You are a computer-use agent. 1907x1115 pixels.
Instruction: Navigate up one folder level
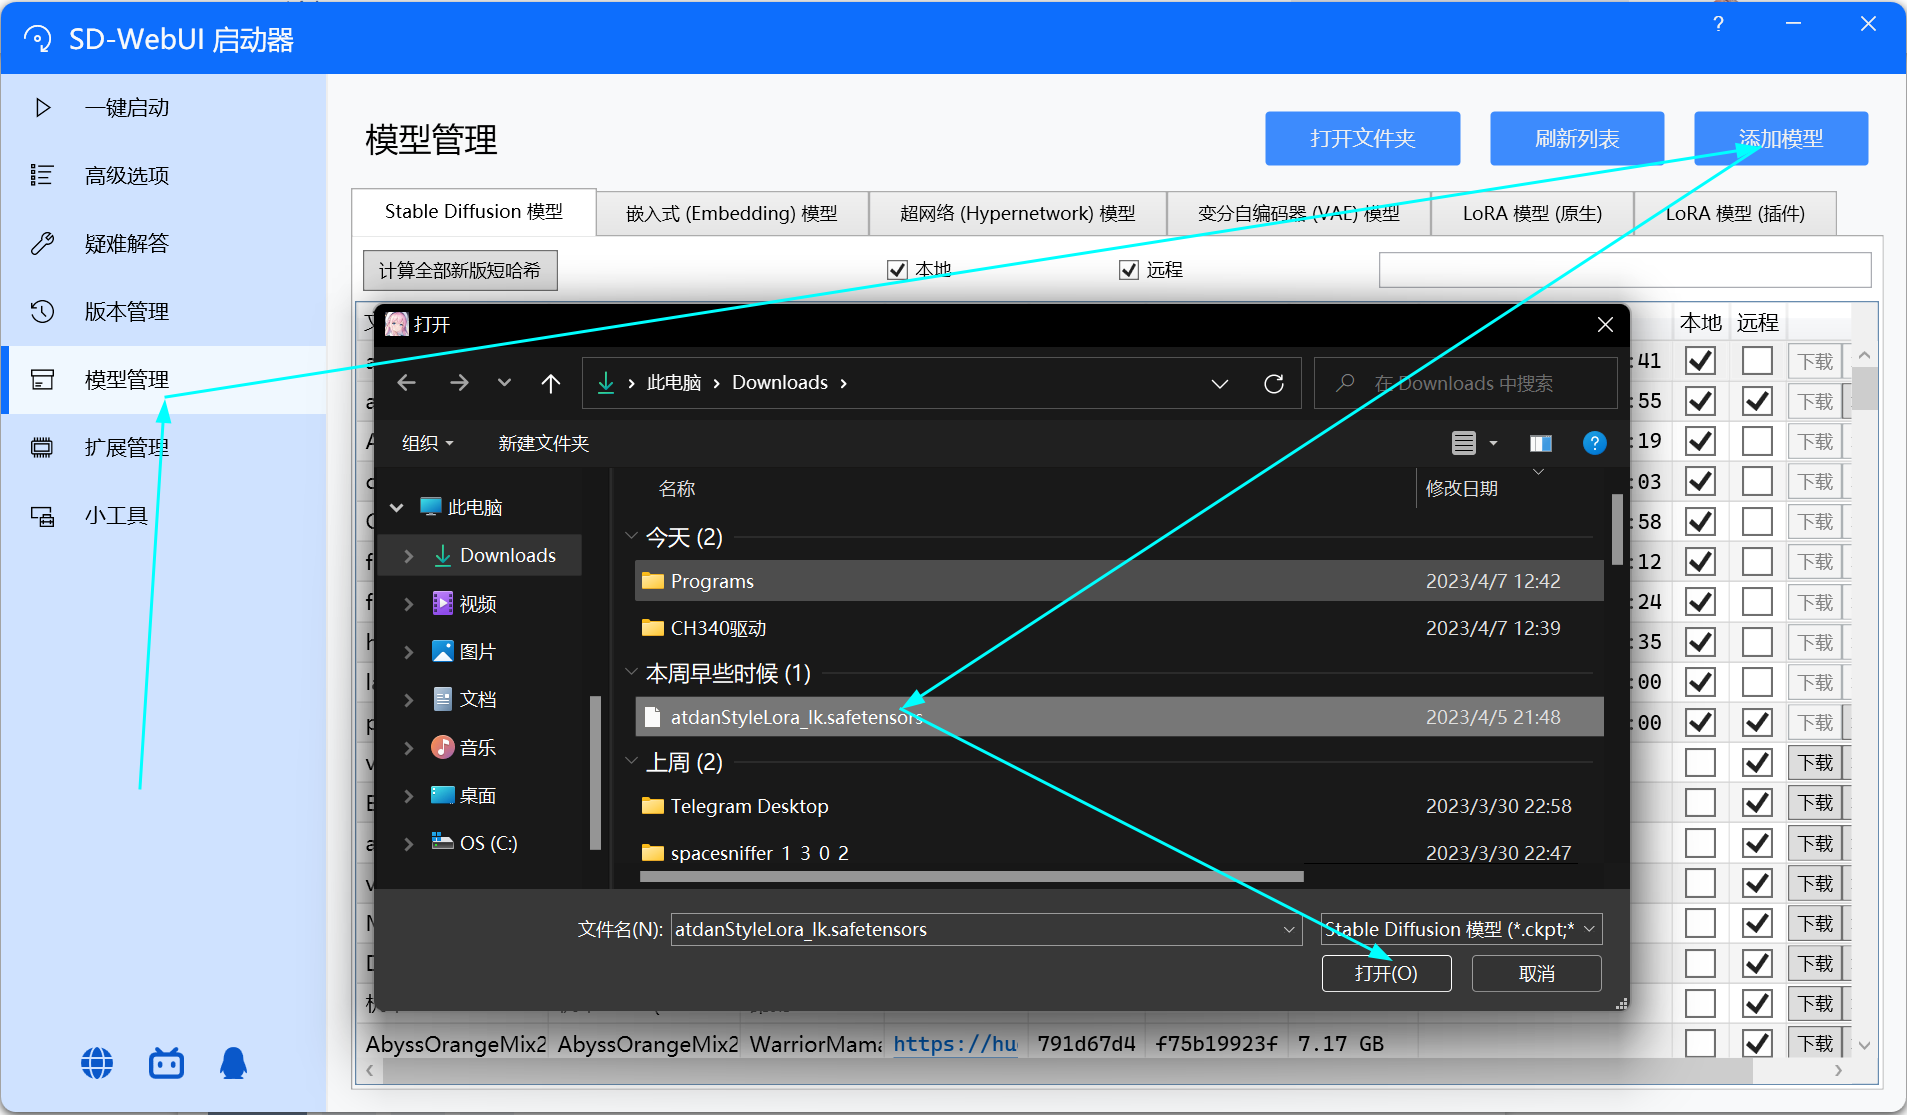tap(551, 383)
